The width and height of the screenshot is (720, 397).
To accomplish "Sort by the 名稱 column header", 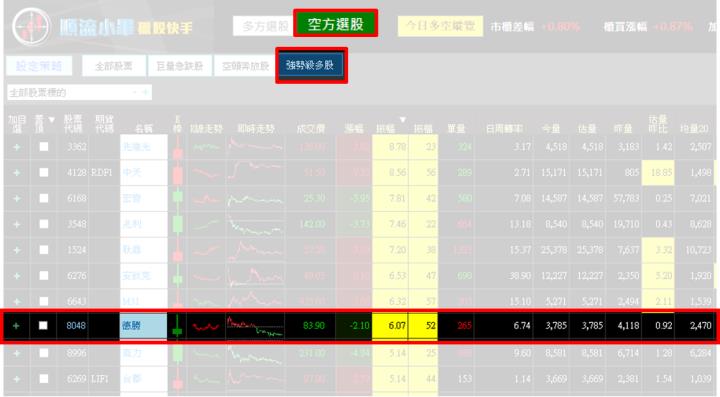I will tap(143, 129).
